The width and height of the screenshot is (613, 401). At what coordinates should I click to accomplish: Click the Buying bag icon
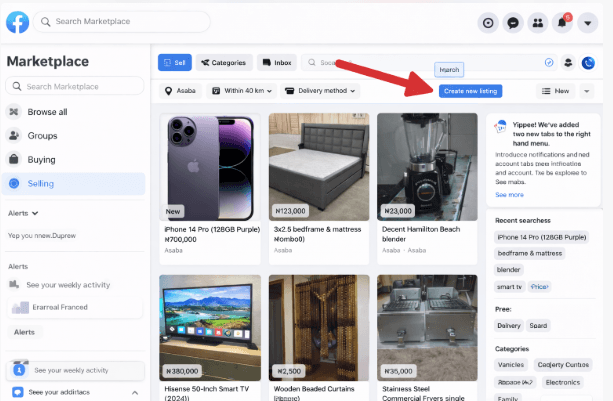click(14, 159)
